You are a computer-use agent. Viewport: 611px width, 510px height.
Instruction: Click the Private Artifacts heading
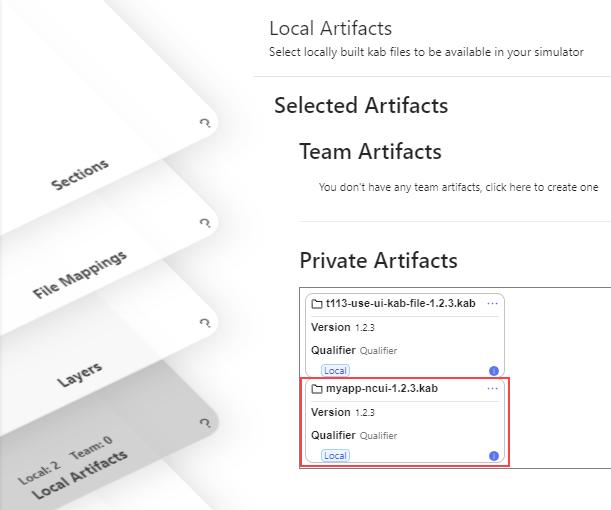tap(378, 260)
